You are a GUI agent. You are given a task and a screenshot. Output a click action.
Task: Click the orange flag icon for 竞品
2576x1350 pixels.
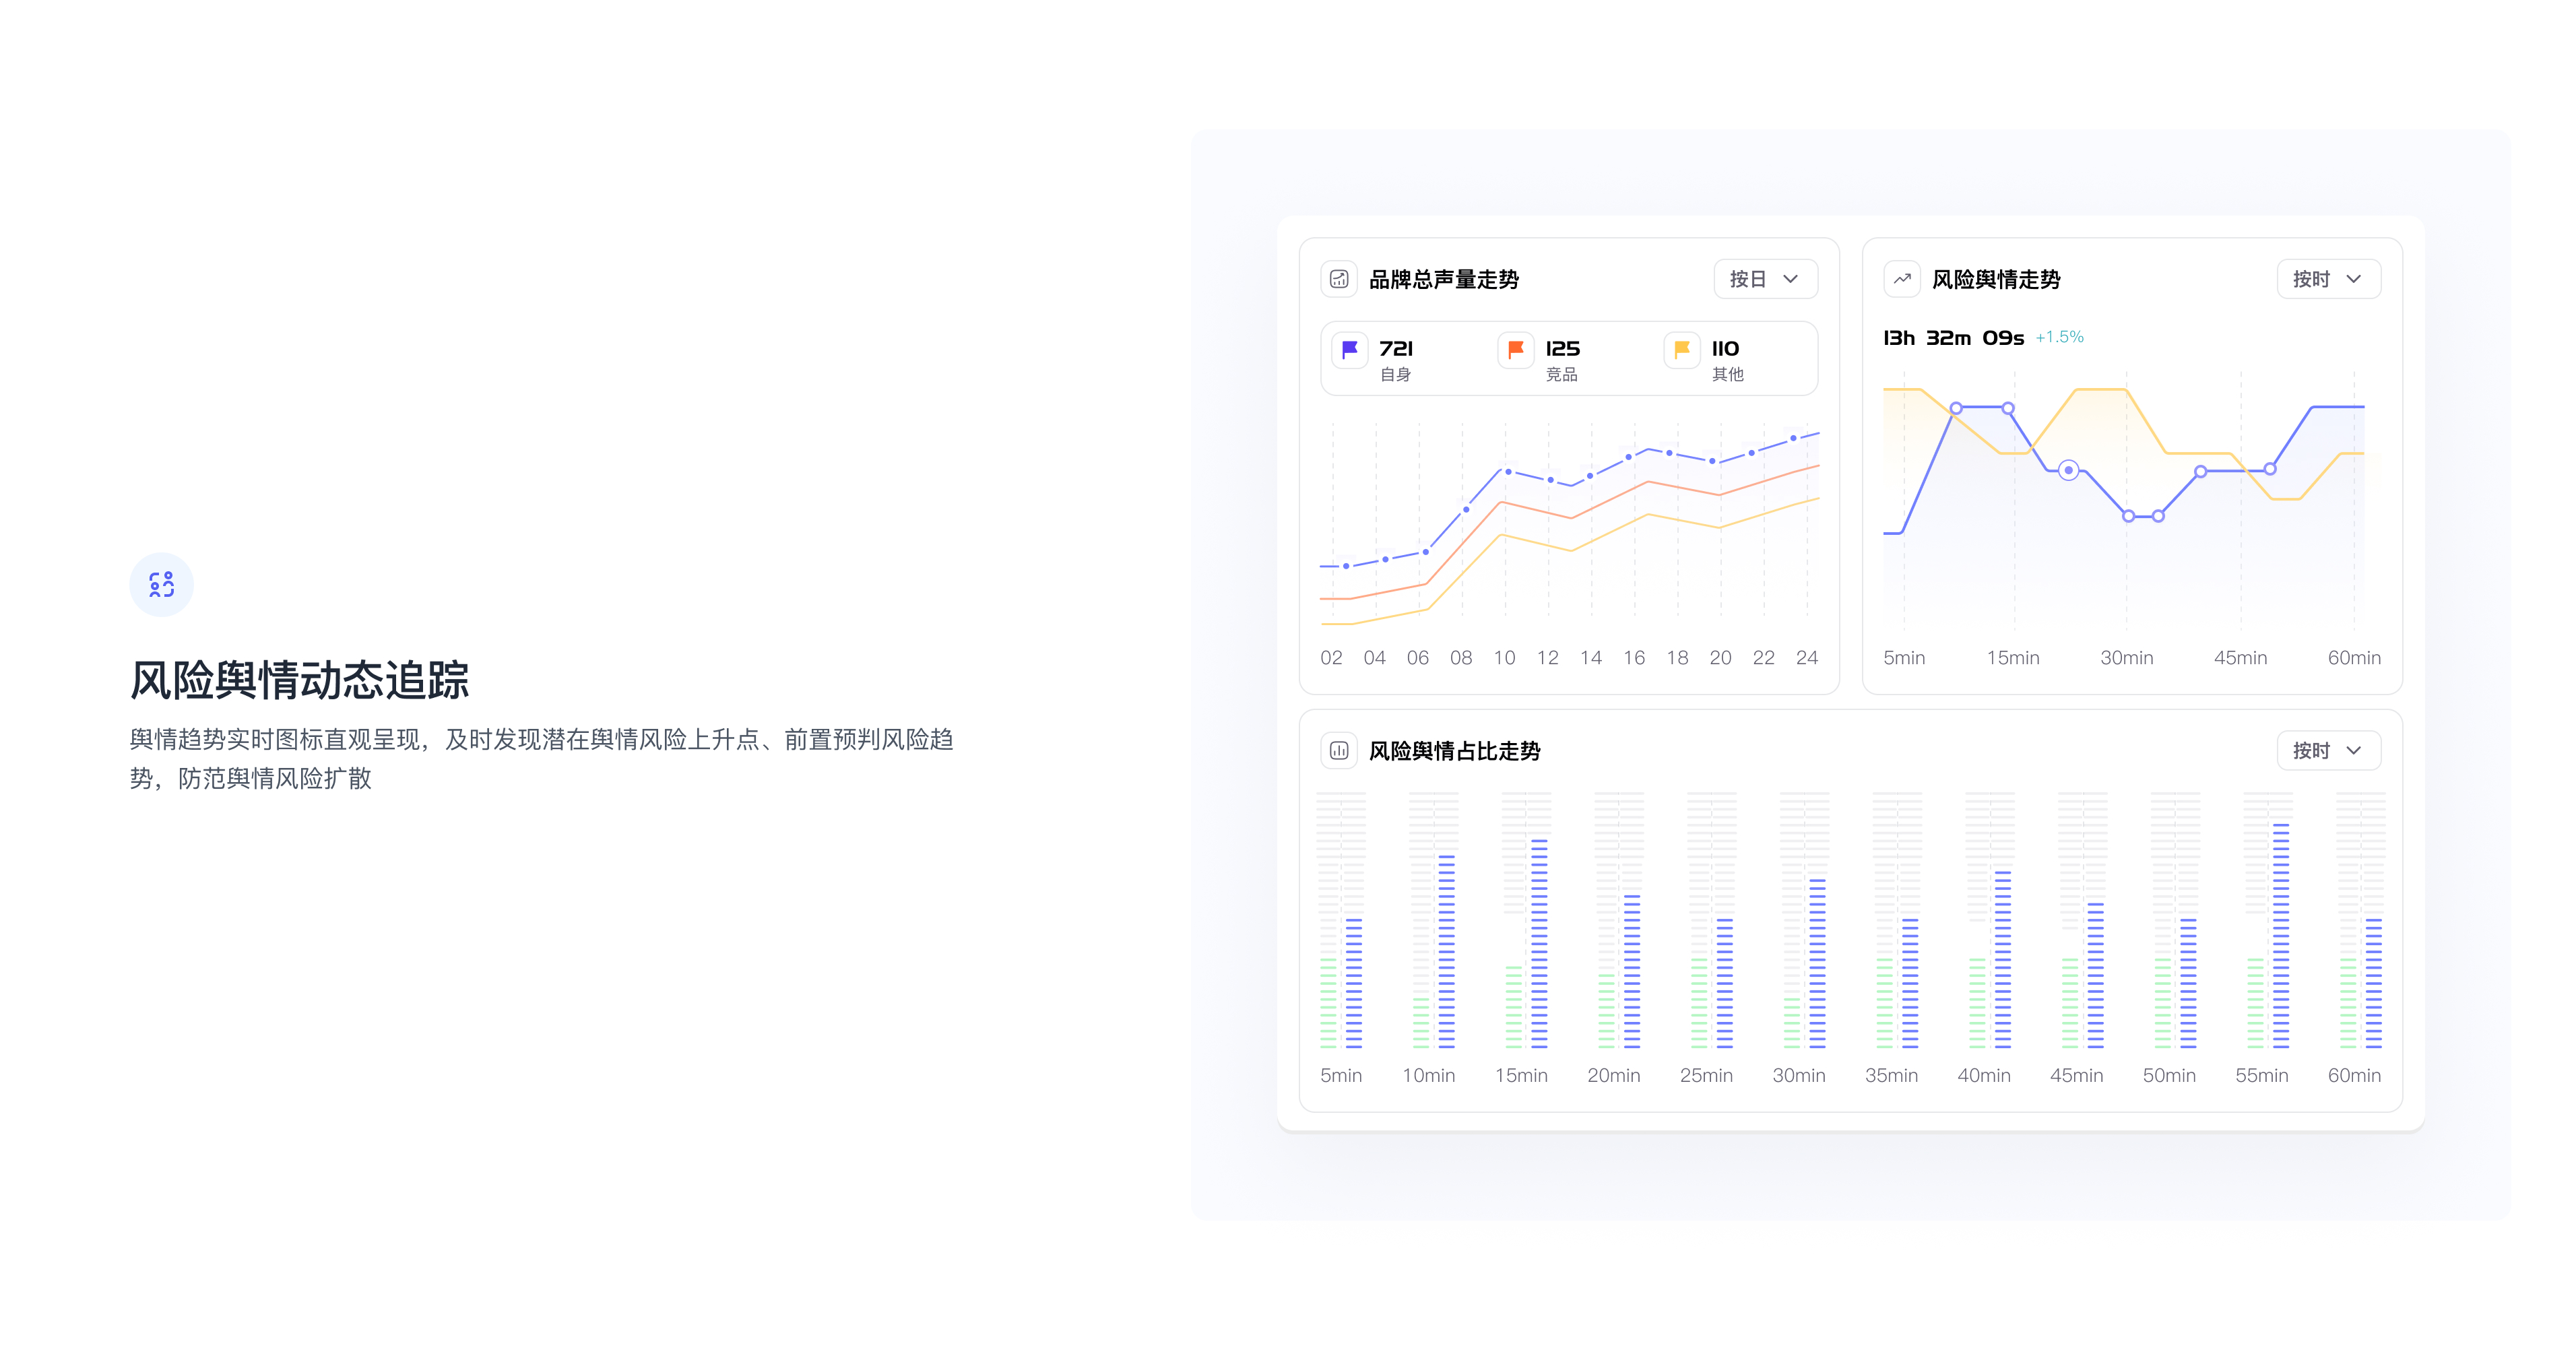[1515, 350]
